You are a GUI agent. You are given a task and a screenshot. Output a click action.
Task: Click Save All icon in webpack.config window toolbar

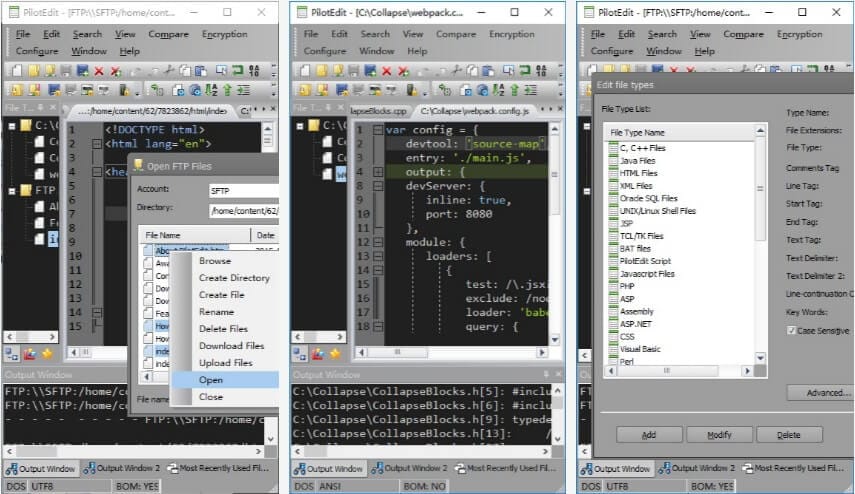coord(370,71)
